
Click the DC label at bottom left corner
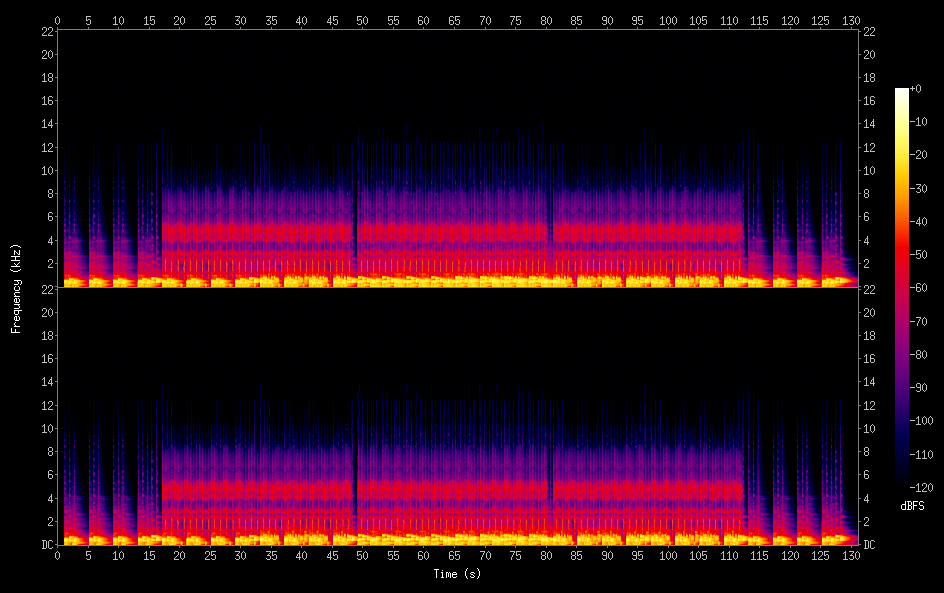pos(45,545)
